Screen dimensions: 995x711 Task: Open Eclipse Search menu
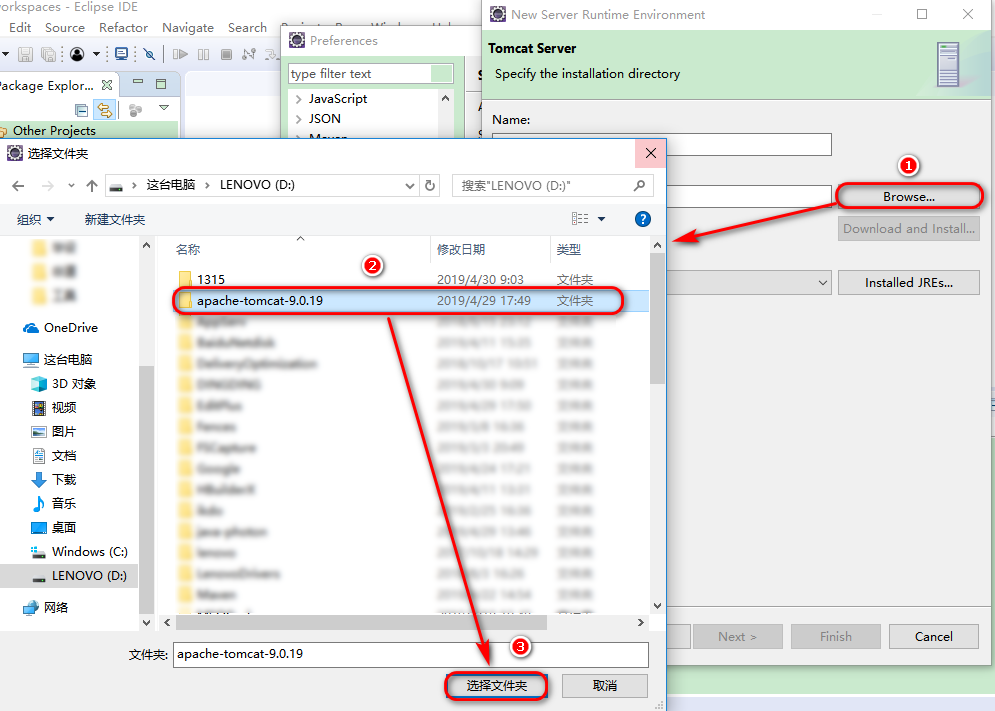[x=247, y=27]
